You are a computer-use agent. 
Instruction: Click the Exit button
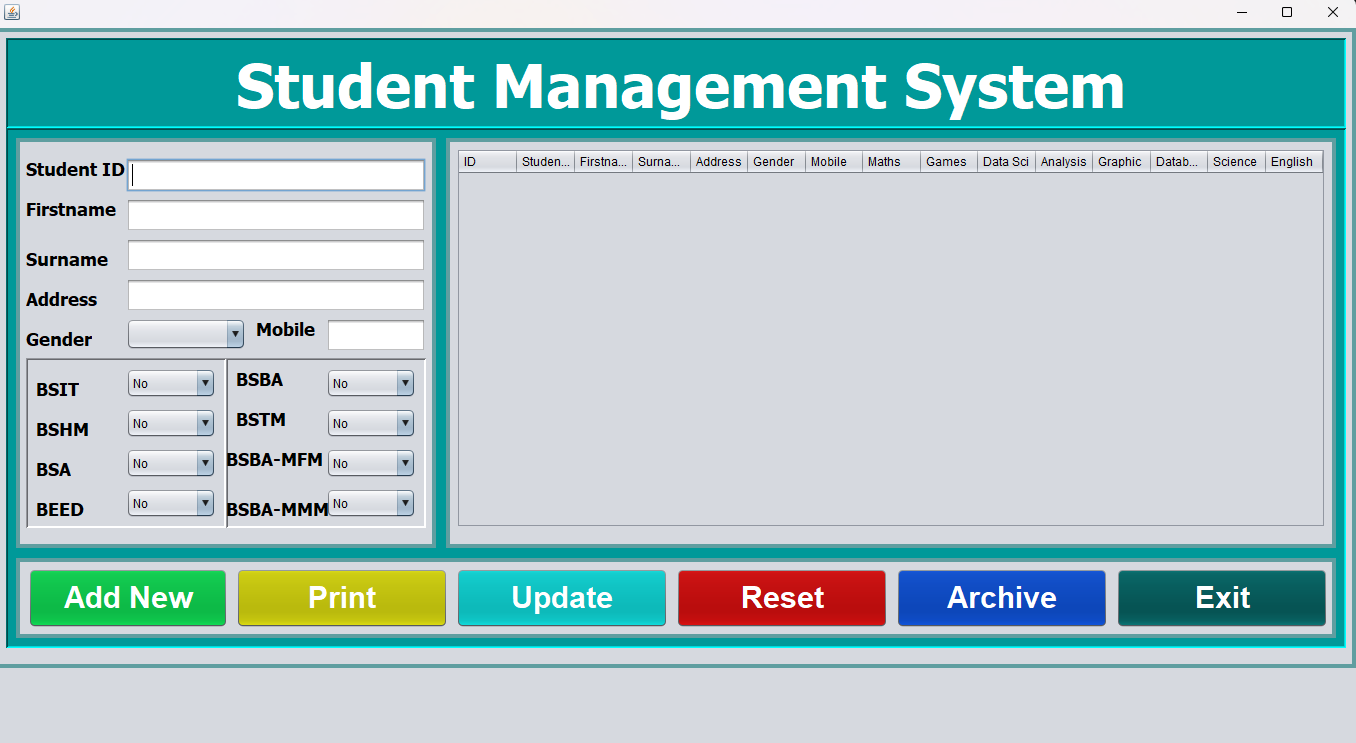[x=1221, y=598]
